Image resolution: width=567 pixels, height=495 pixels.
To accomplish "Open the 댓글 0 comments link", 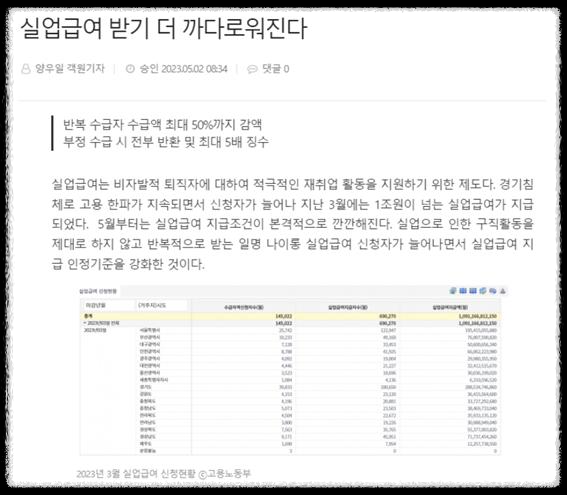I will click(276, 69).
